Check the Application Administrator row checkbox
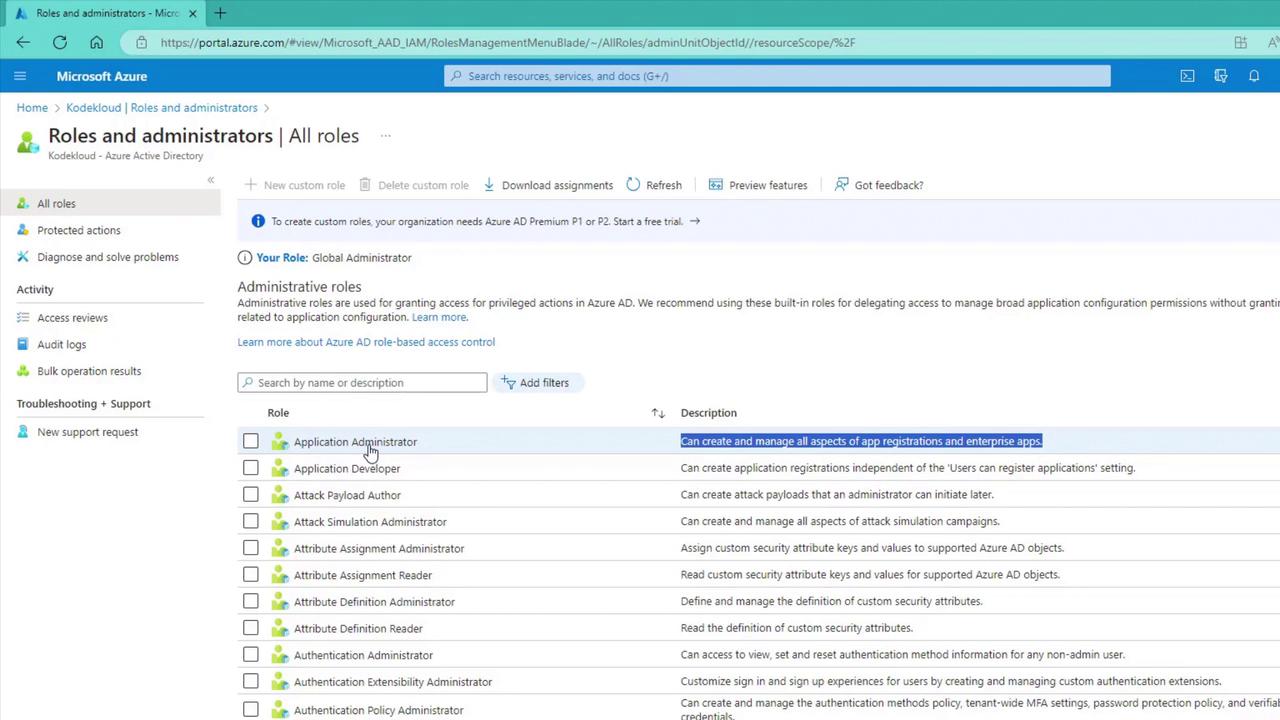Viewport: 1280px width, 720px height. click(251, 441)
